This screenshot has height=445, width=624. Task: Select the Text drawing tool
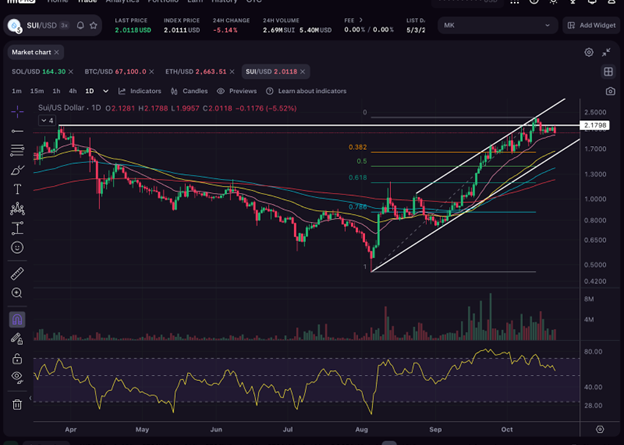(x=17, y=189)
